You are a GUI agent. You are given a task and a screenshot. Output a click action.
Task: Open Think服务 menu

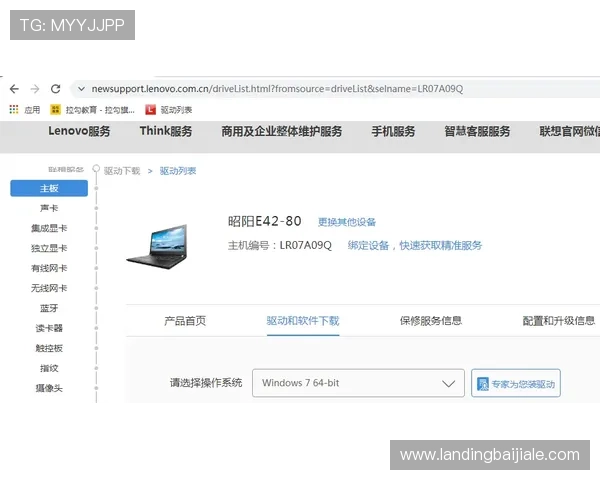(x=166, y=131)
